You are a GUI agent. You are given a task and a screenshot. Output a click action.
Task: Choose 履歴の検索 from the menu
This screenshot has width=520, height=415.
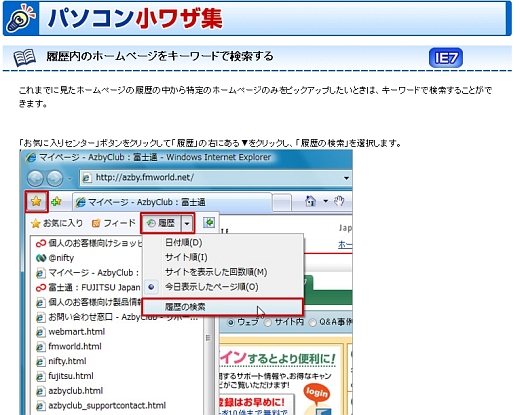point(223,307)
